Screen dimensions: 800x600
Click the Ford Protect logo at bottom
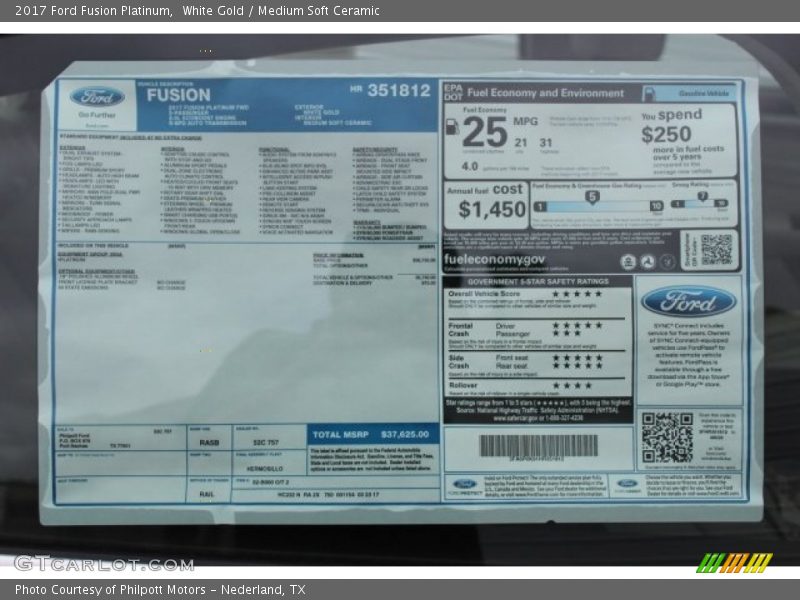(x=464, y=486)
